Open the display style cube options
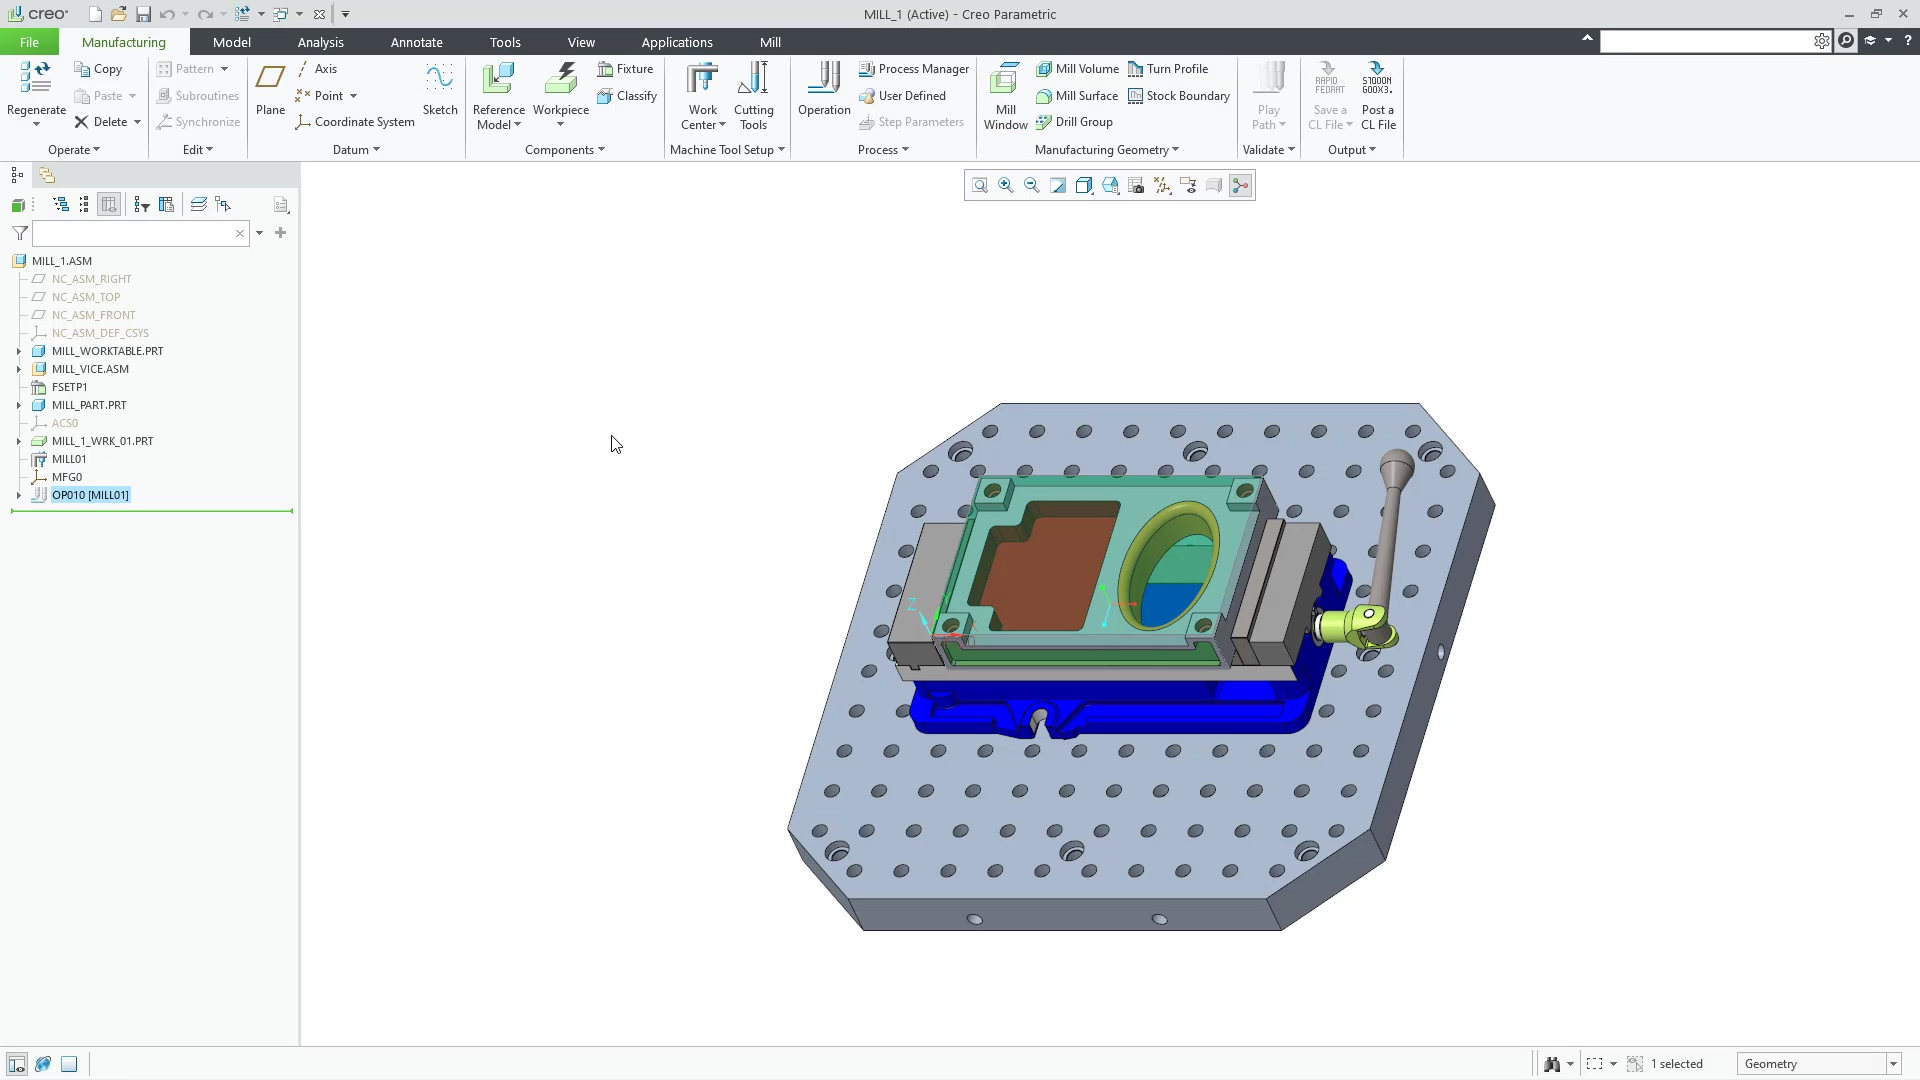The image size is (1920, 1080). tap(1084, 185)
